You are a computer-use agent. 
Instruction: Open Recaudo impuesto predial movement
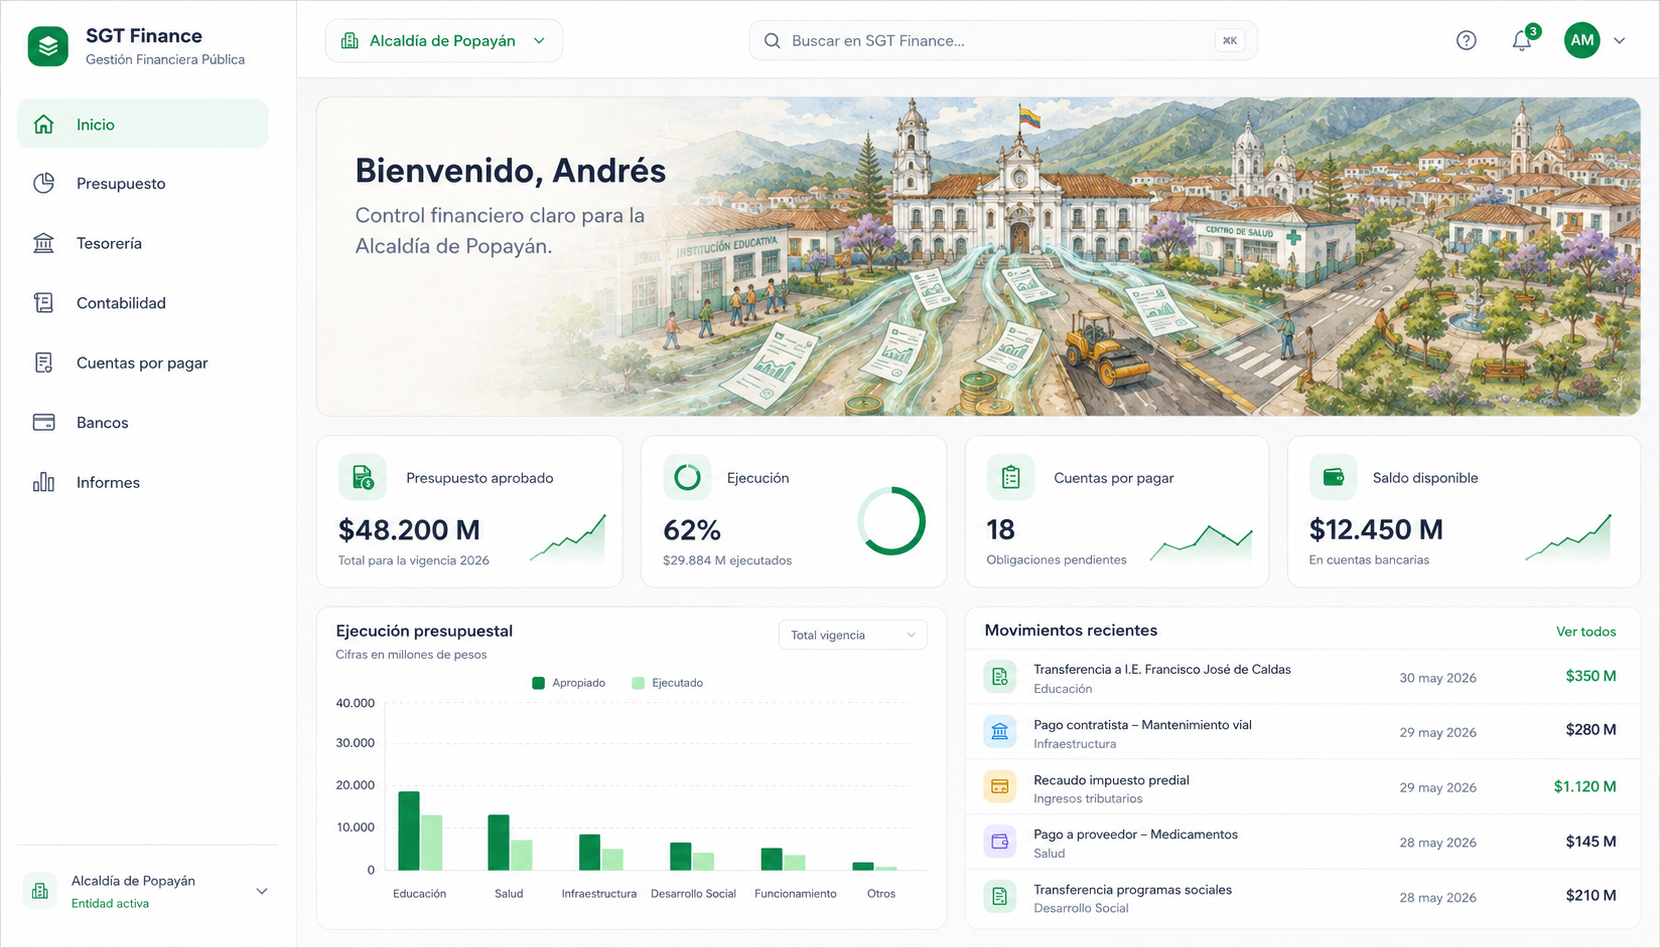point(1303,787)
